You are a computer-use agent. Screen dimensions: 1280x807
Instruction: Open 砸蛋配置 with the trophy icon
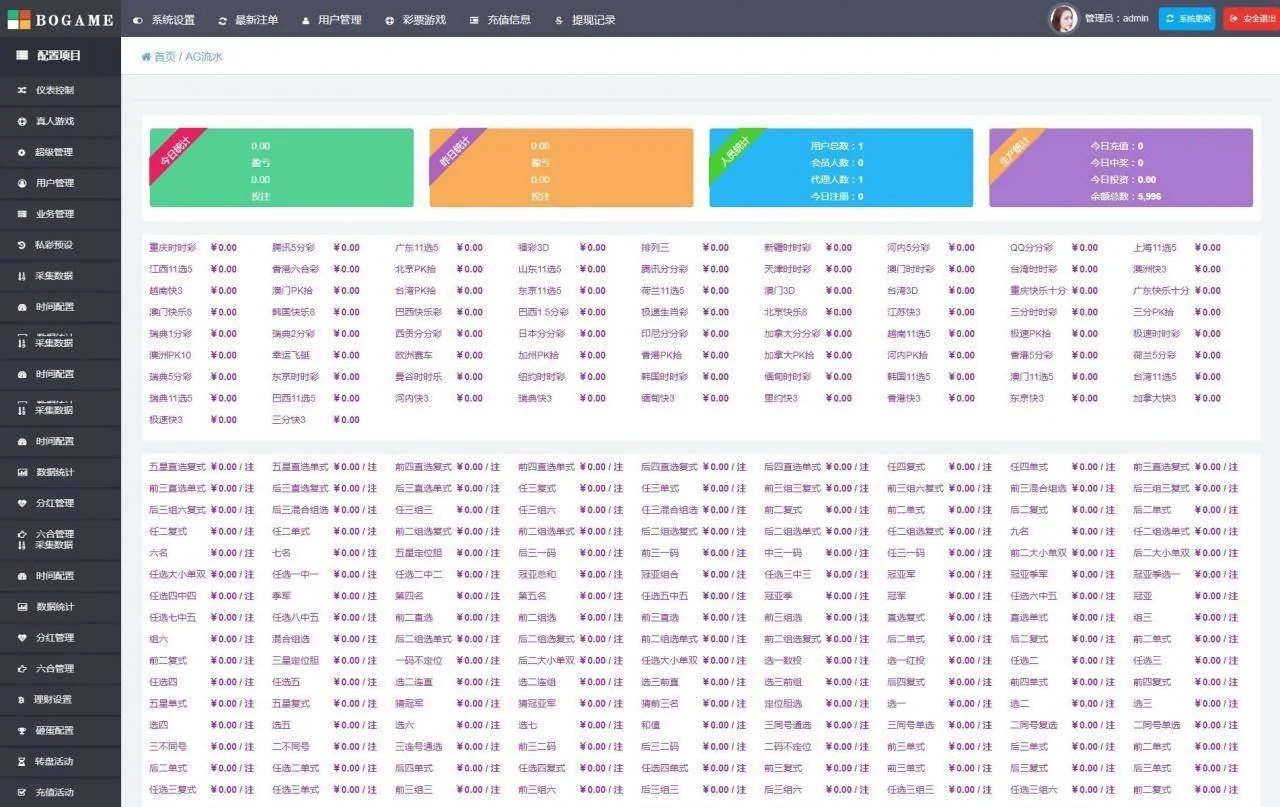point(22,731)
